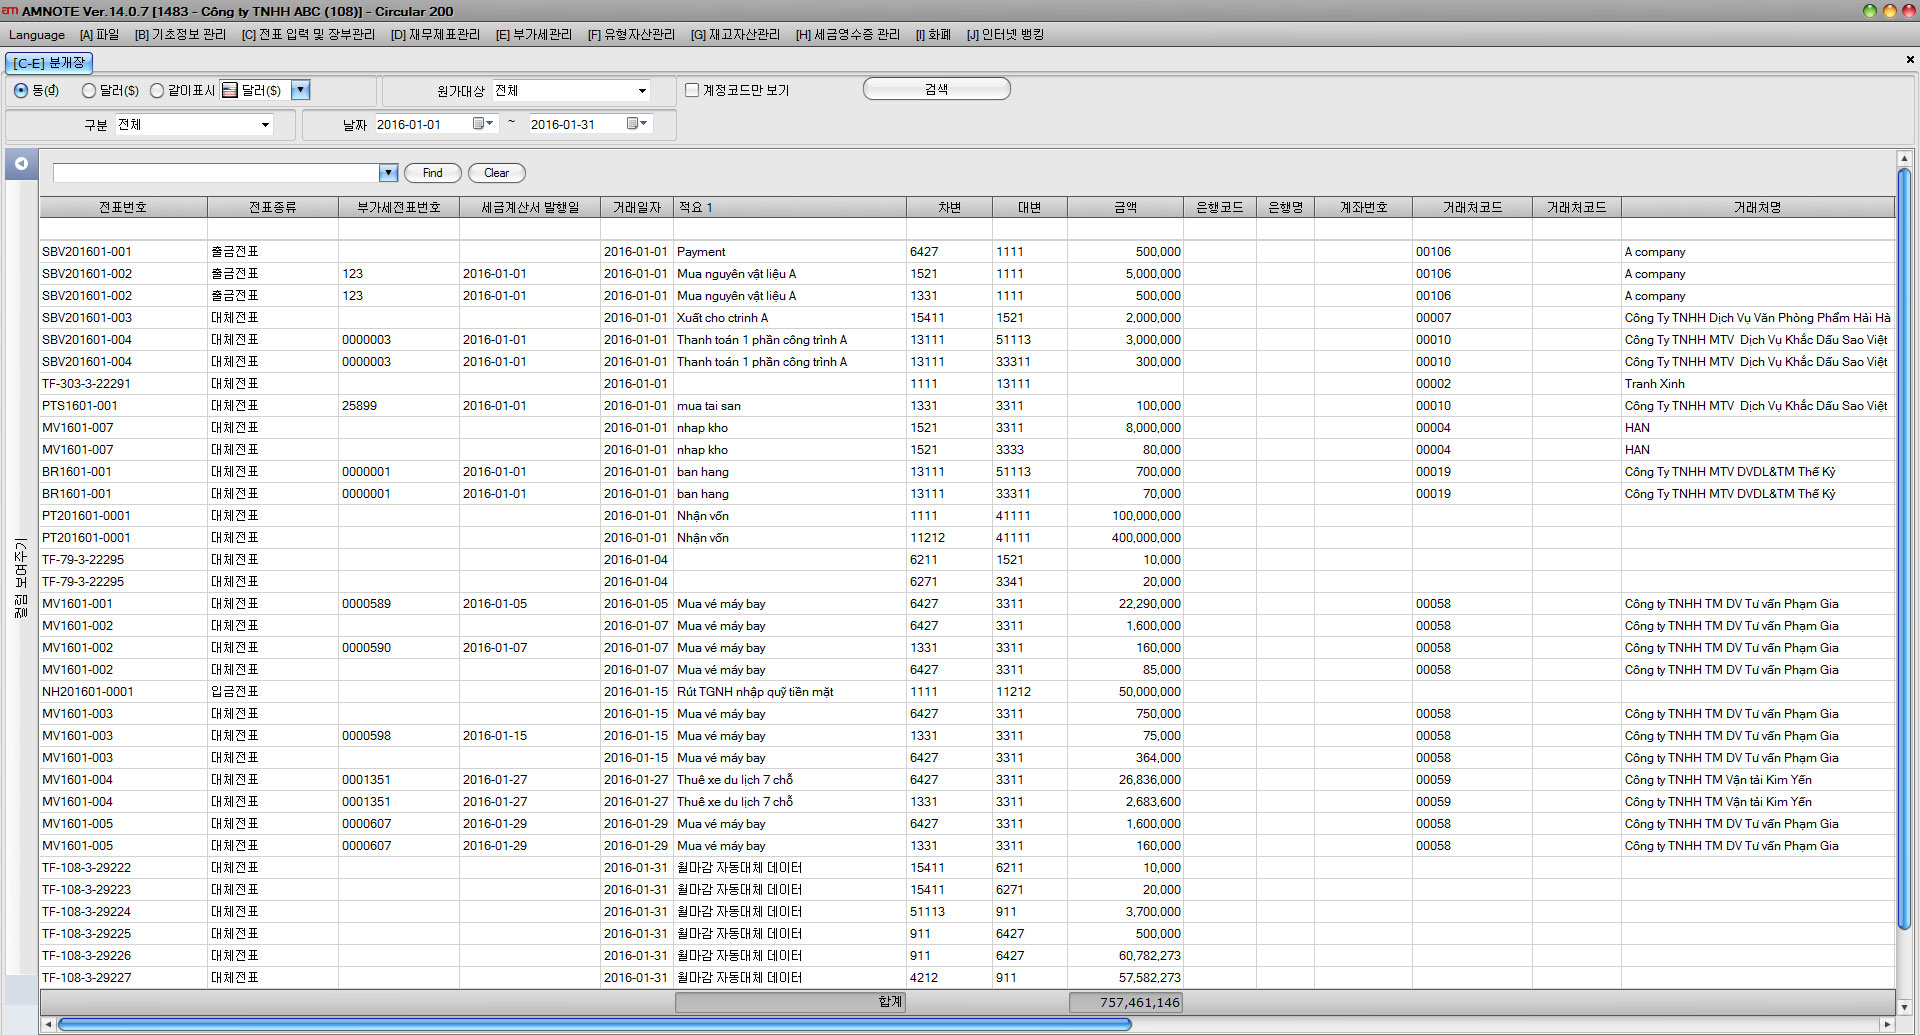Select the 같이표시 radio button
Image resolution: width=1920 pixels, height=1035 pixels.
coord(157,91)
